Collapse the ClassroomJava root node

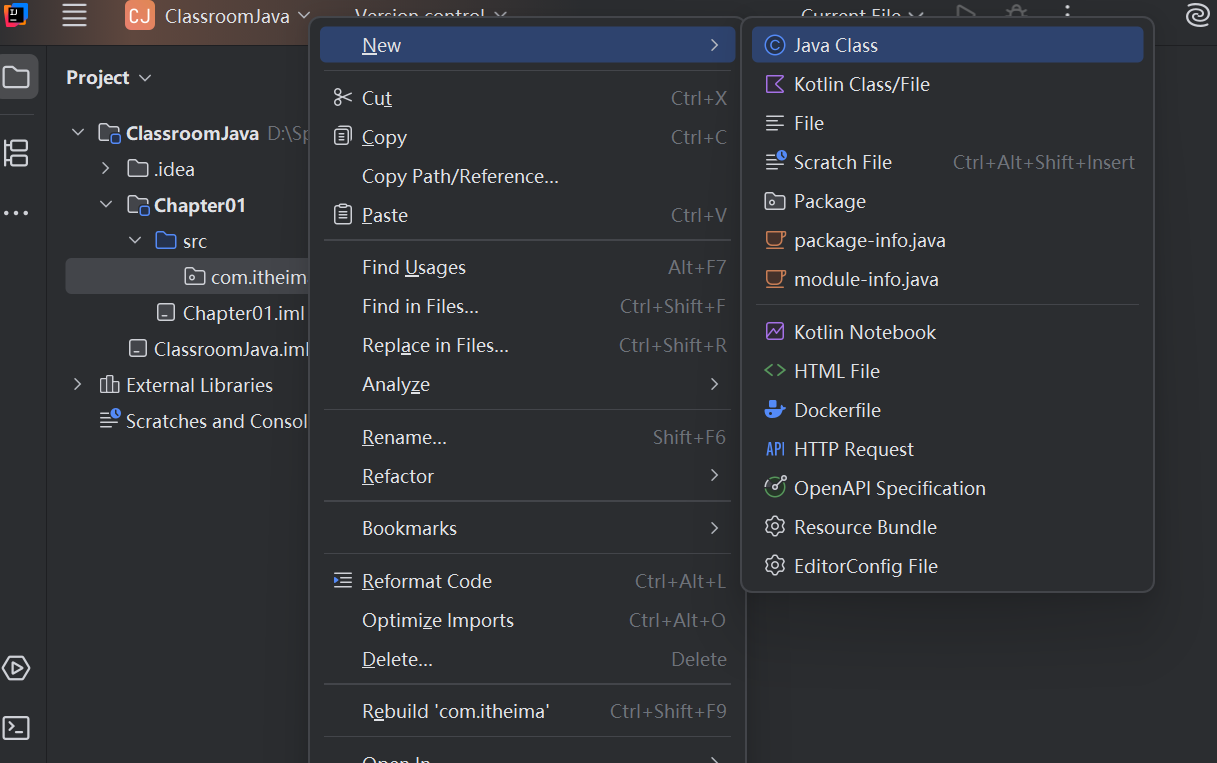(x=78, y=133)
